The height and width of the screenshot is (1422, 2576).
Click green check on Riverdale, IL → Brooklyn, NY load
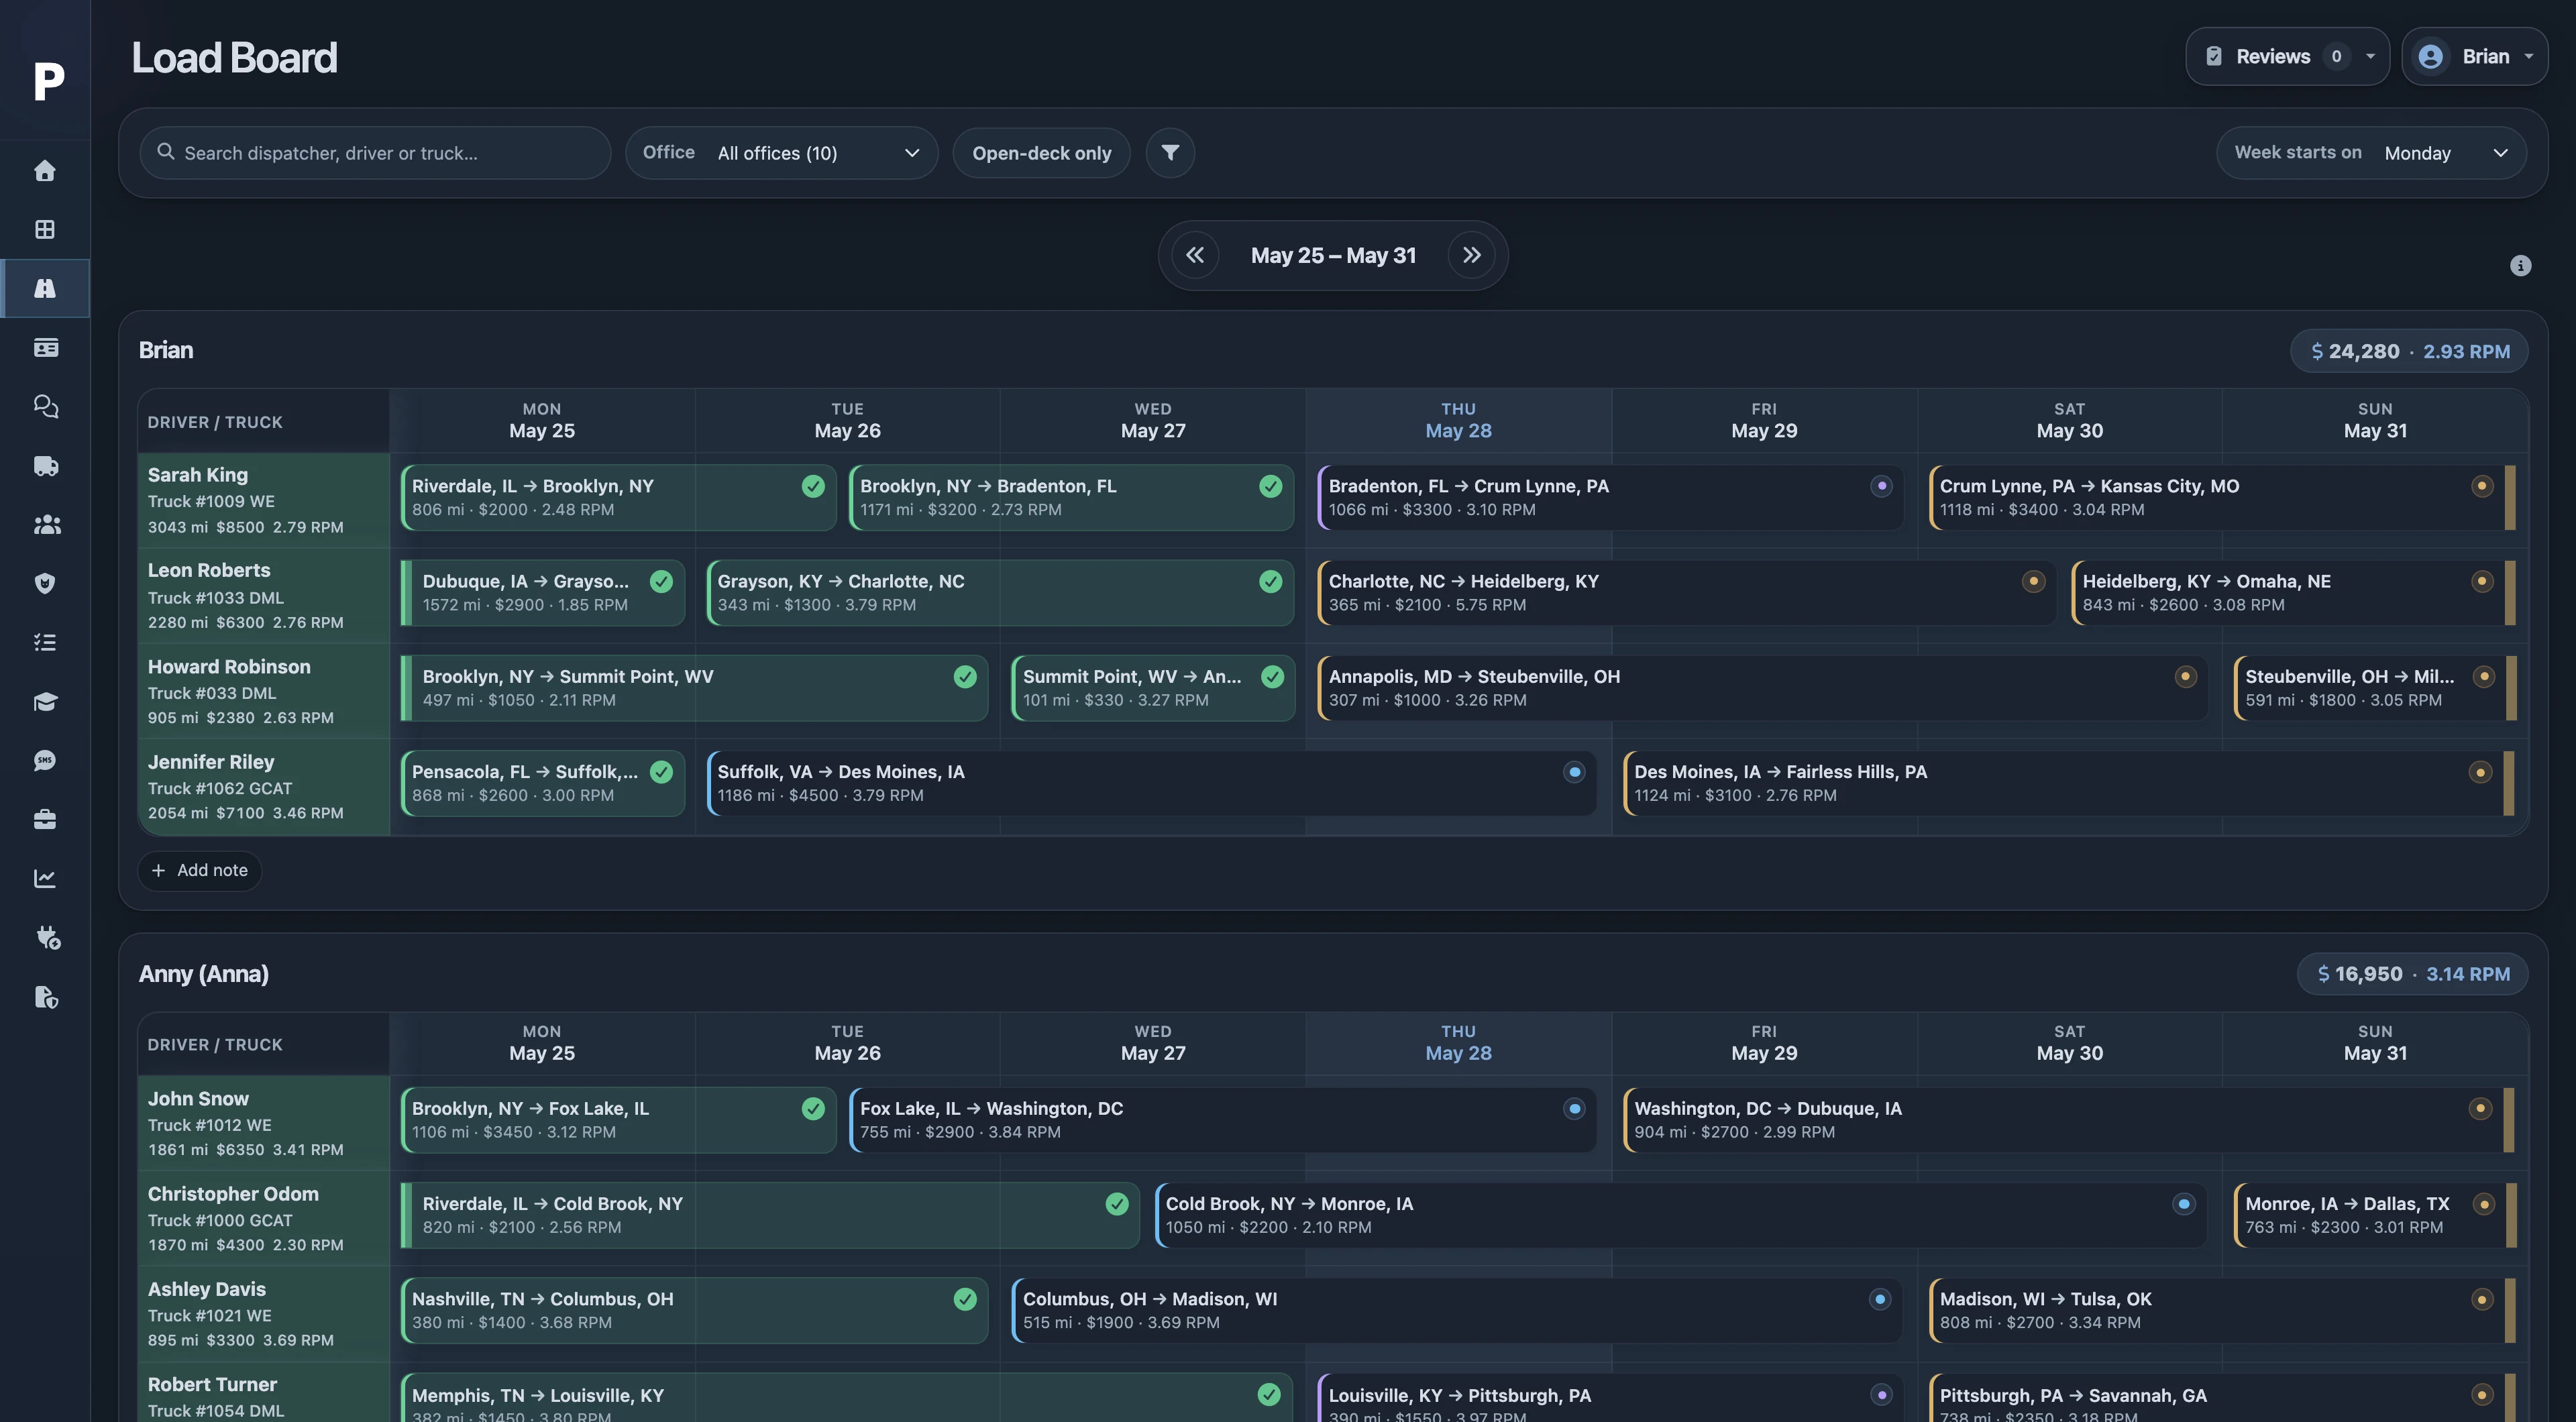coord(813,486)
